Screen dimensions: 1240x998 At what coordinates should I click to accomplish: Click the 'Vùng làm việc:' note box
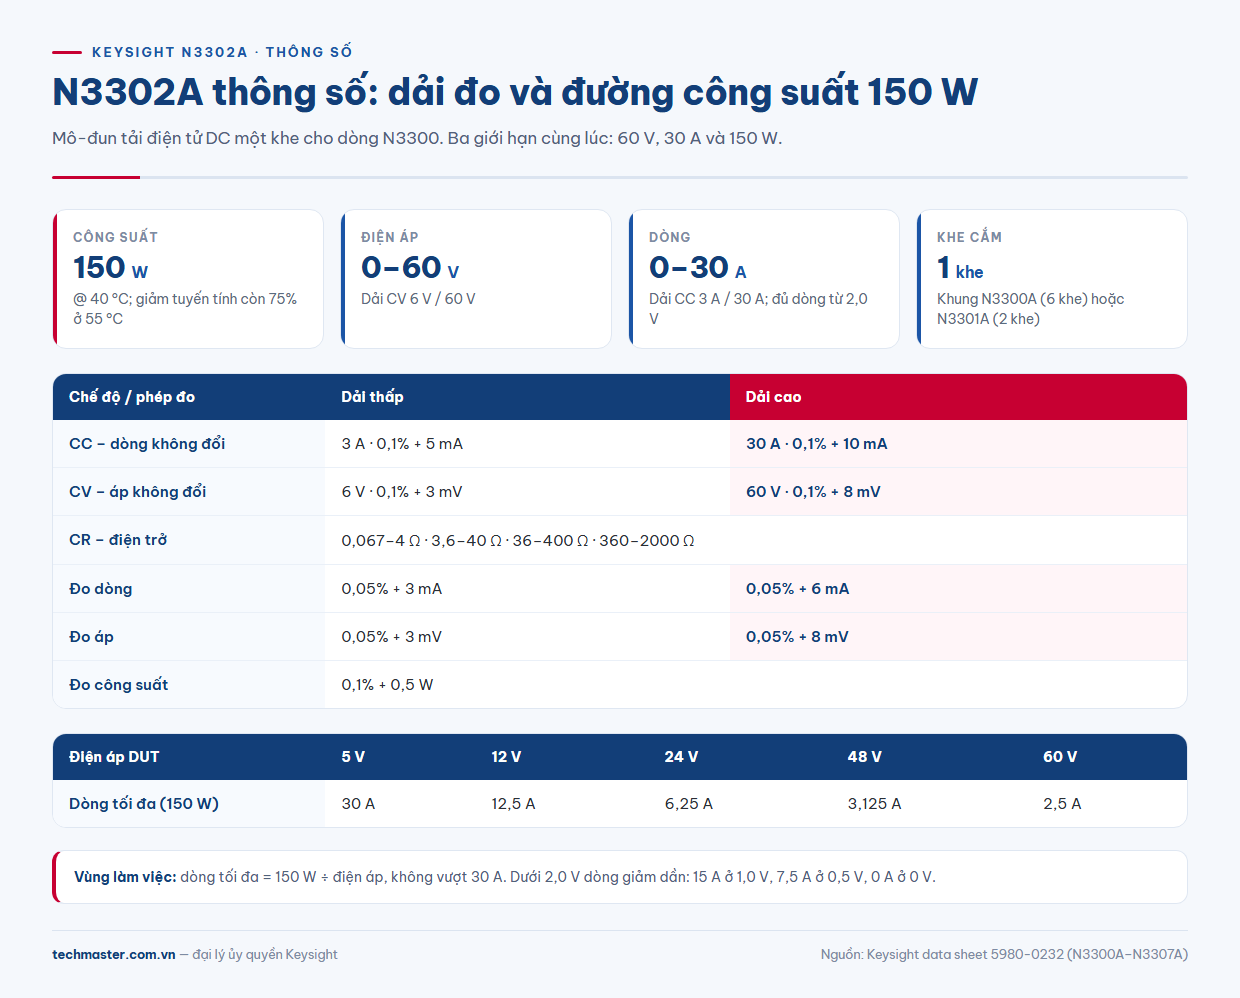tap(620, 877)
